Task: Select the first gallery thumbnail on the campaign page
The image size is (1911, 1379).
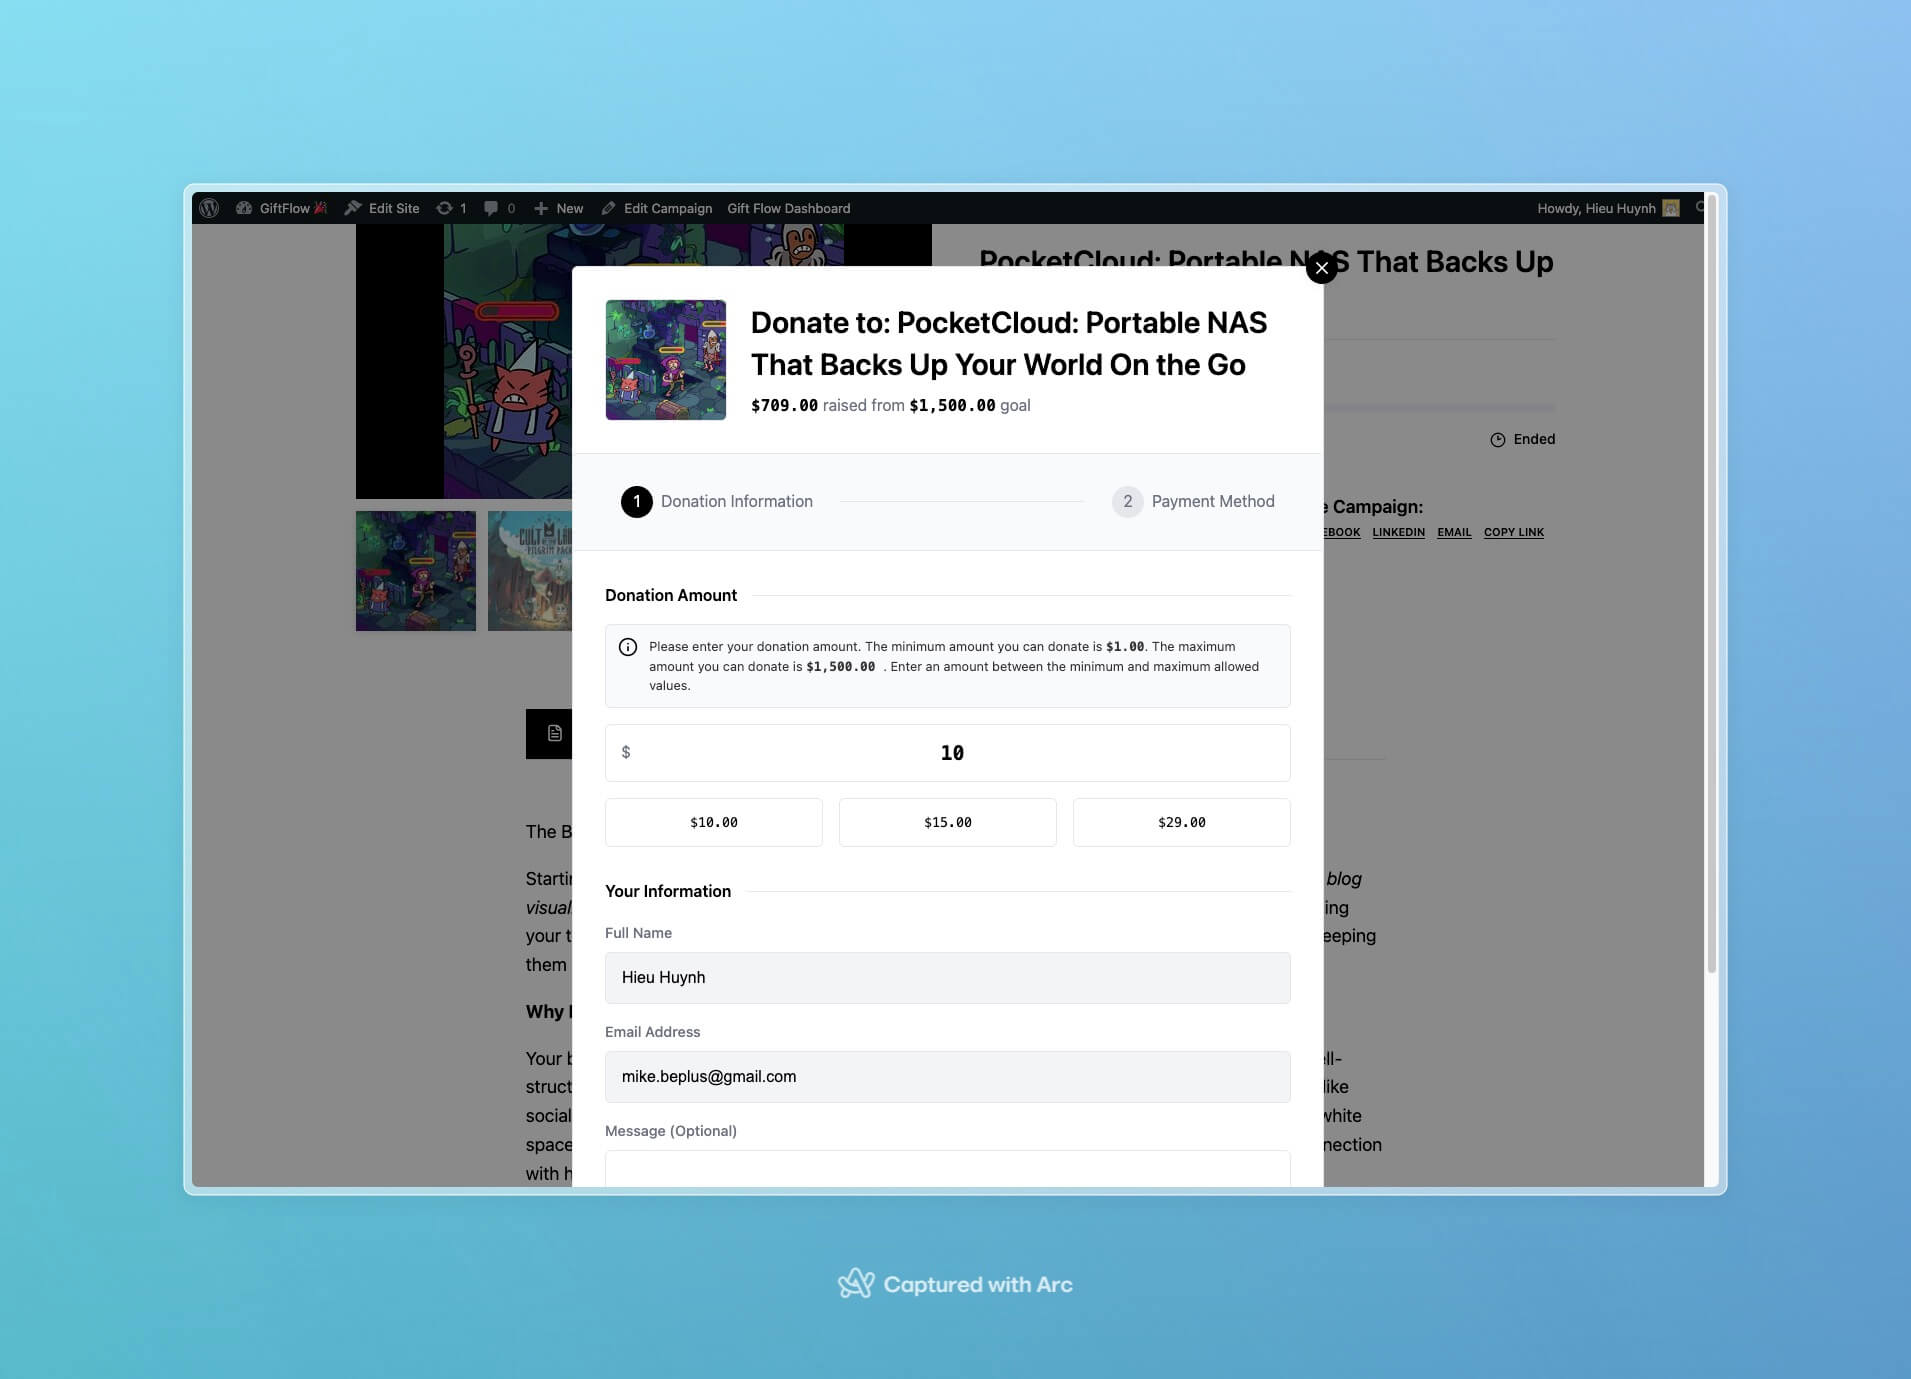Action: coord(416,571)
